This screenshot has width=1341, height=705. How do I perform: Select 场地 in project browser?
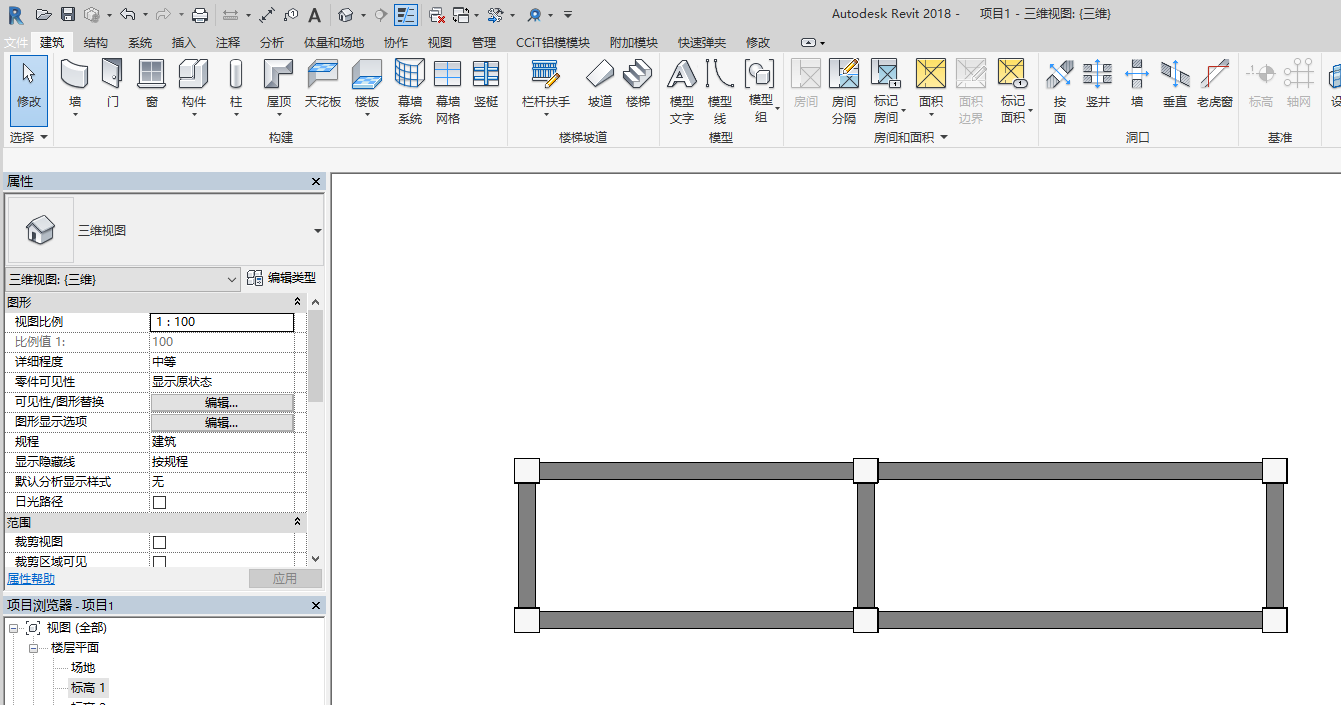tap(83, 668)
